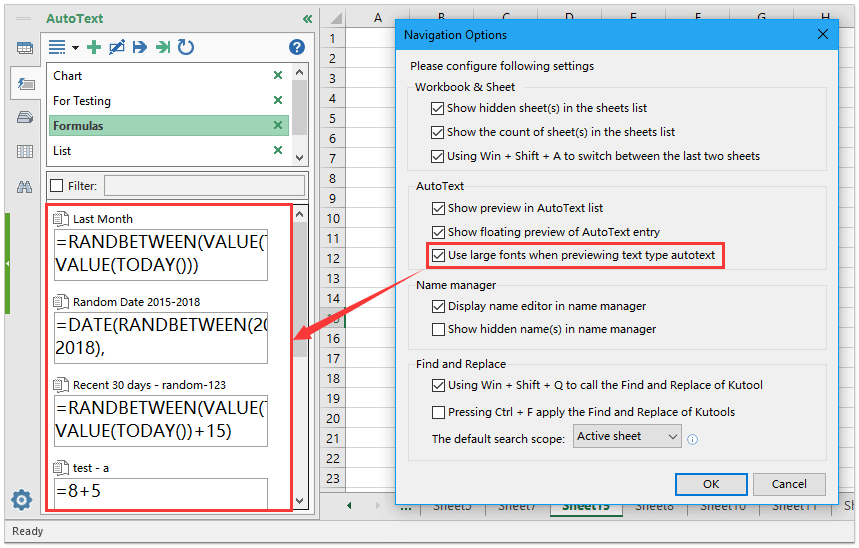
Task: Collapse the AutoText pane with the double chevron
Action: click(x=307, y=19)
